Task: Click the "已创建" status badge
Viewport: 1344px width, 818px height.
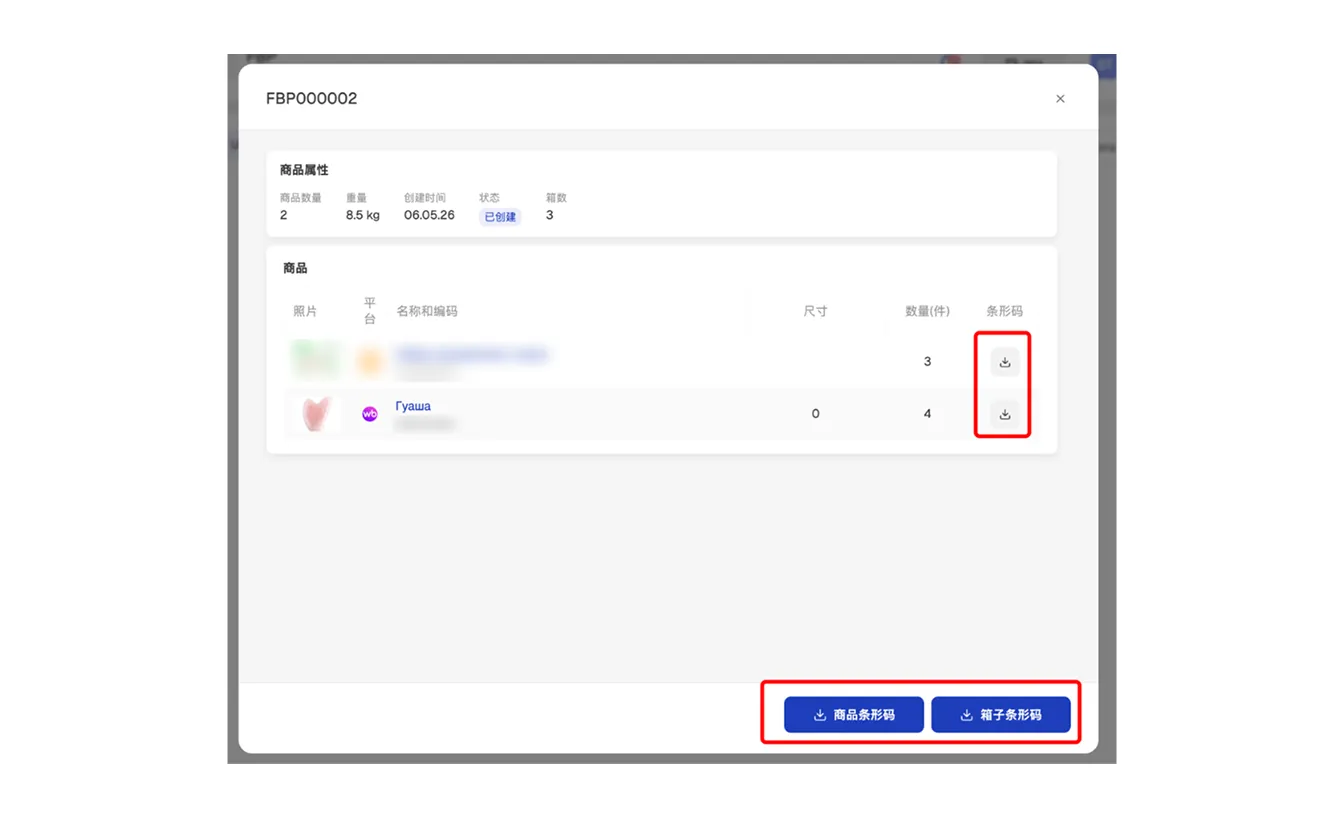Action: coord(500,216)
